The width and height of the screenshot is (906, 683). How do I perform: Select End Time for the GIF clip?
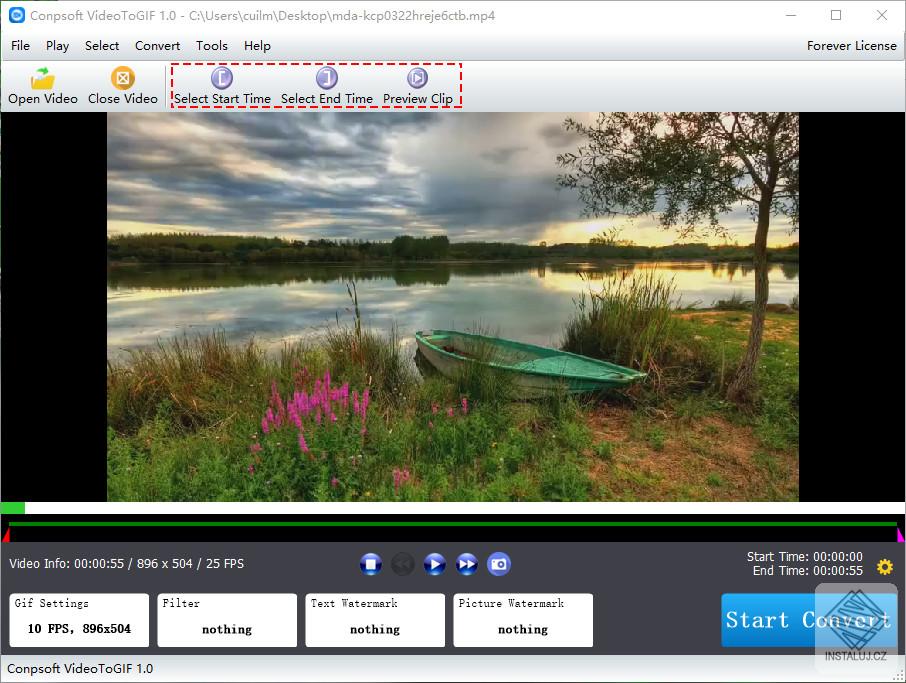coord(327,85)
